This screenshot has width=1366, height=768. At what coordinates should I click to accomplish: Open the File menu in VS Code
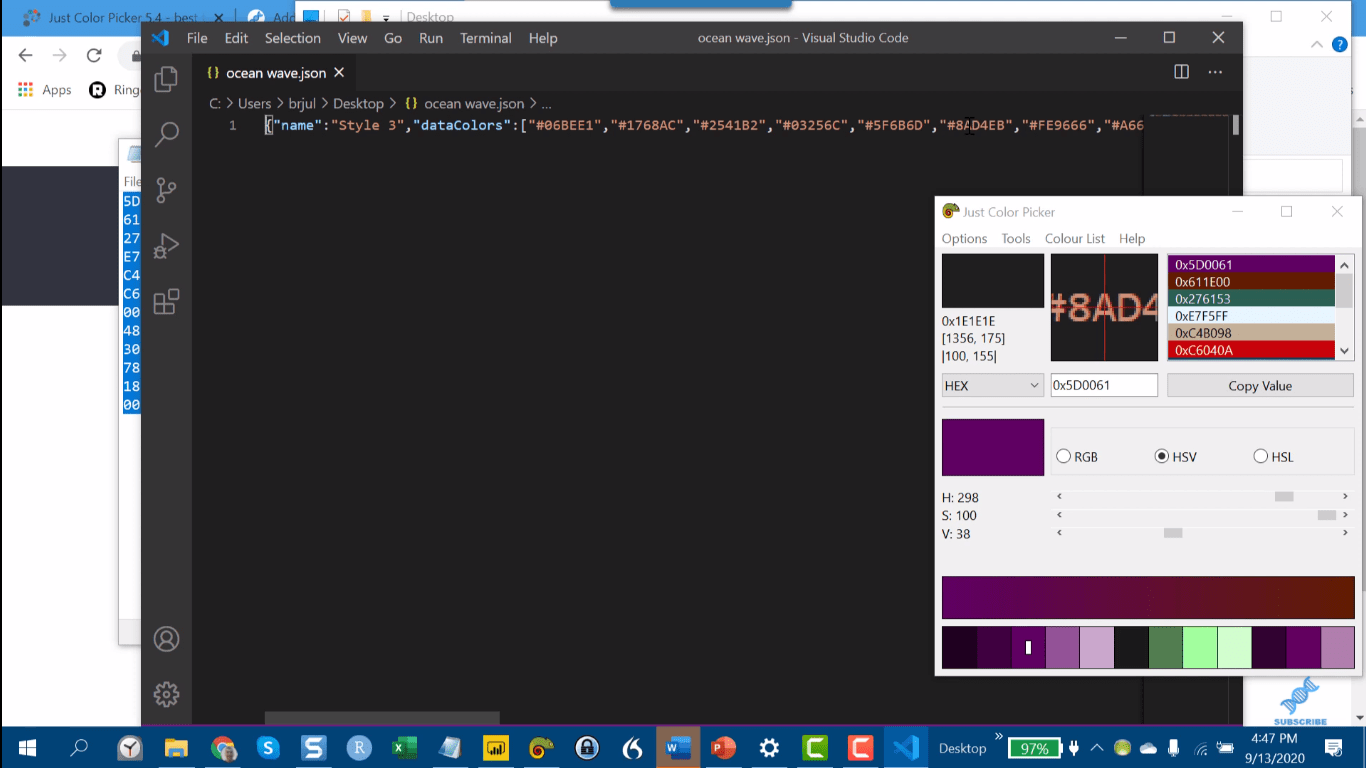197,38
